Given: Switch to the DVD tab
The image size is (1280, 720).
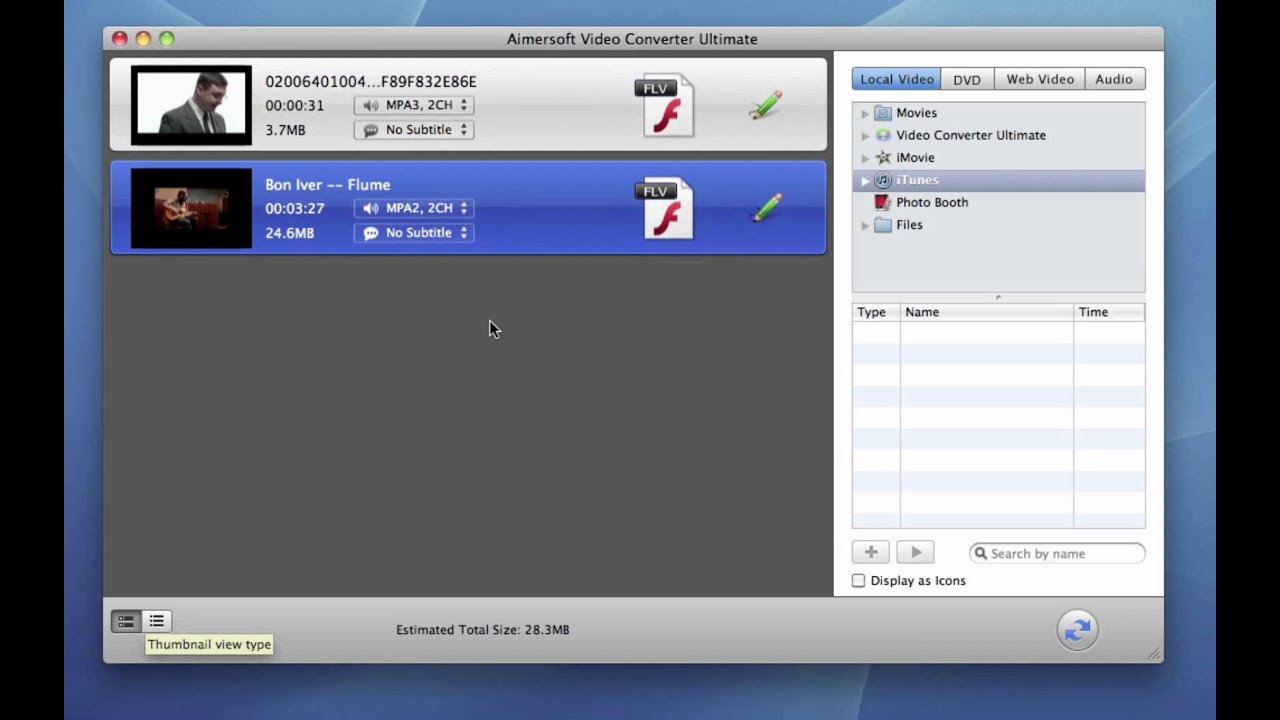Looking at the screenshot, I should point(967,79).
